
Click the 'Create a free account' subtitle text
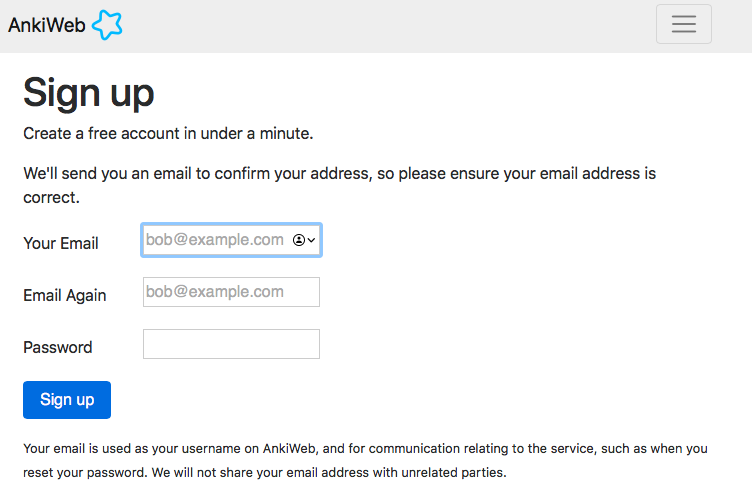click(168, 133)
